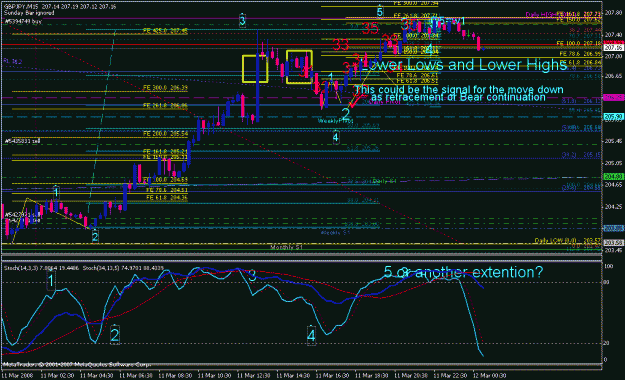Select the #5405831 sell order label
The height and width of the screenshot is (380, 625).
(22, 141)
